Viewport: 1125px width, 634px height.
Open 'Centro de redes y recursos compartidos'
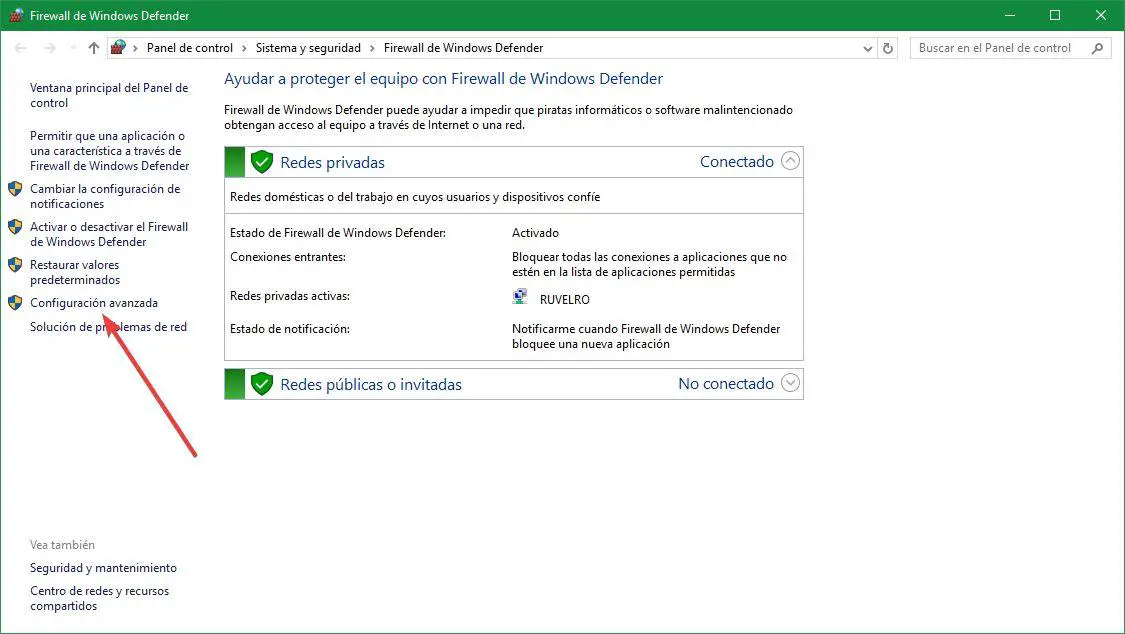click(100, 598)
